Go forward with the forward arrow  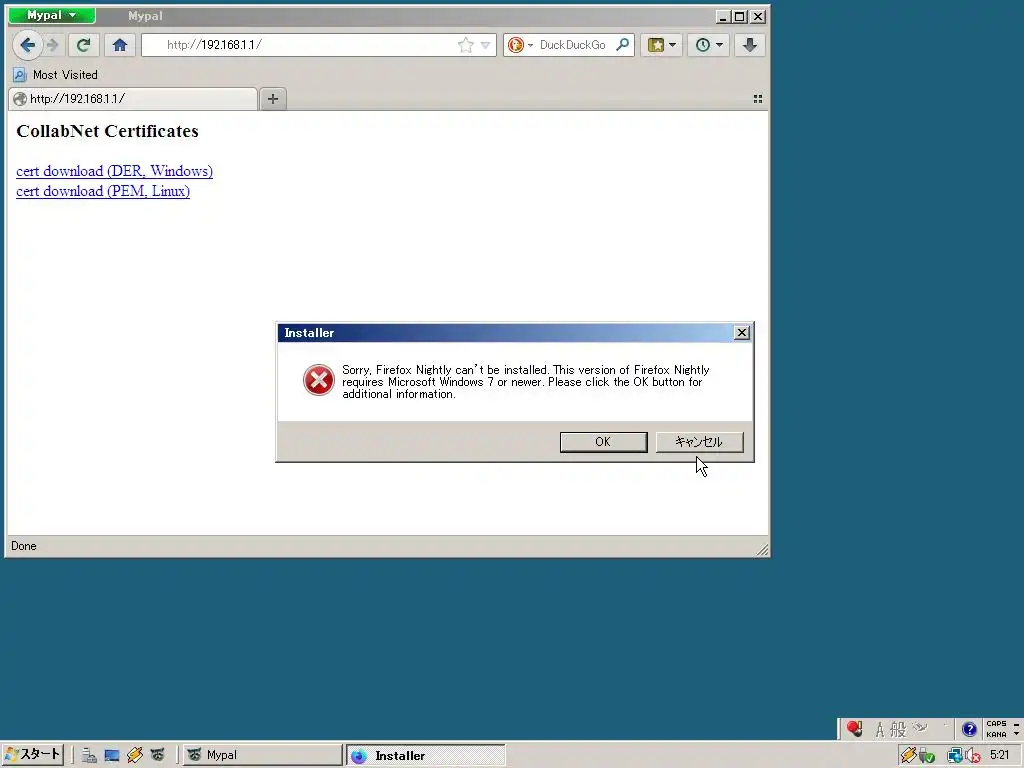pyautogui.click(x=53, y=45)
